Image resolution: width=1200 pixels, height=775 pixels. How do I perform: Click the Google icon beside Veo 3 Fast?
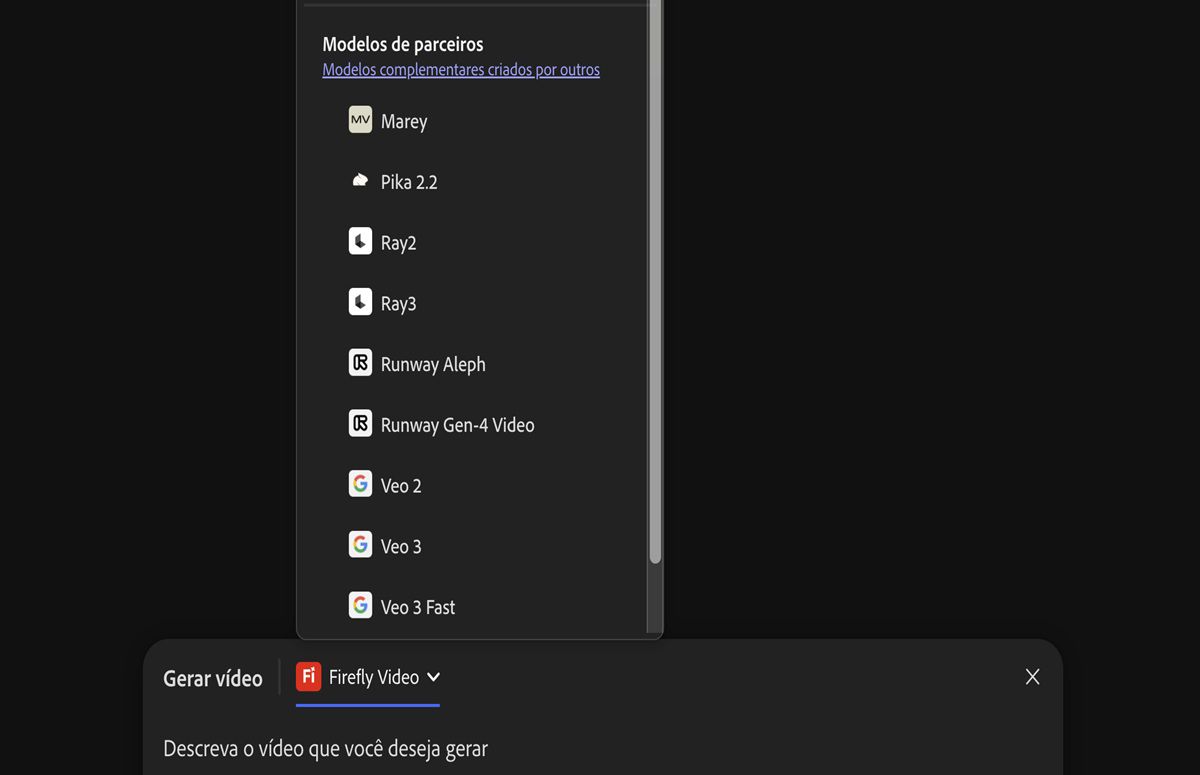coord(360,605)
